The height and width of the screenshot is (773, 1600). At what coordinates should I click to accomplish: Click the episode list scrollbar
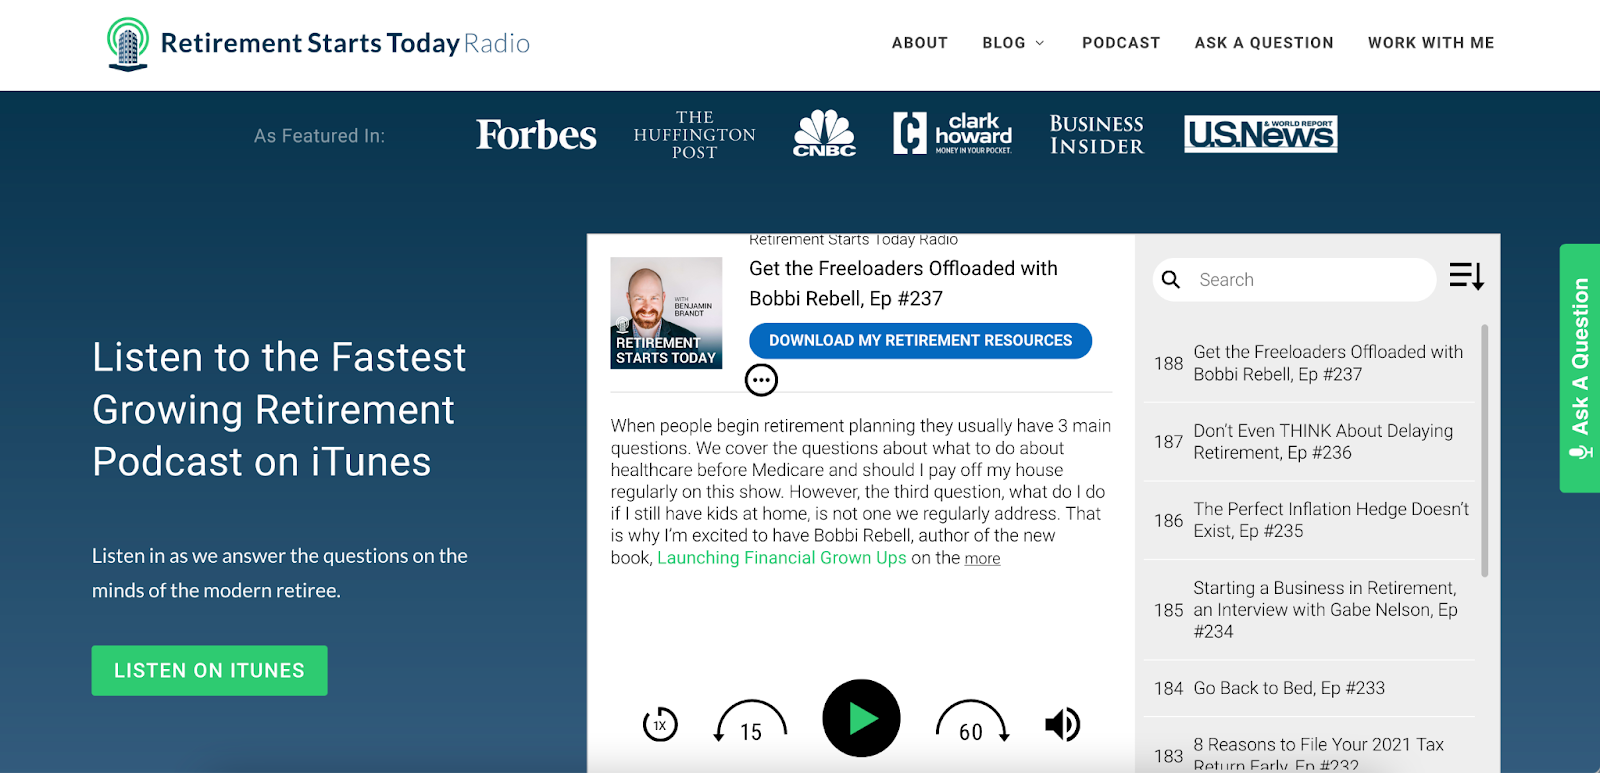tap(1485, 450)
